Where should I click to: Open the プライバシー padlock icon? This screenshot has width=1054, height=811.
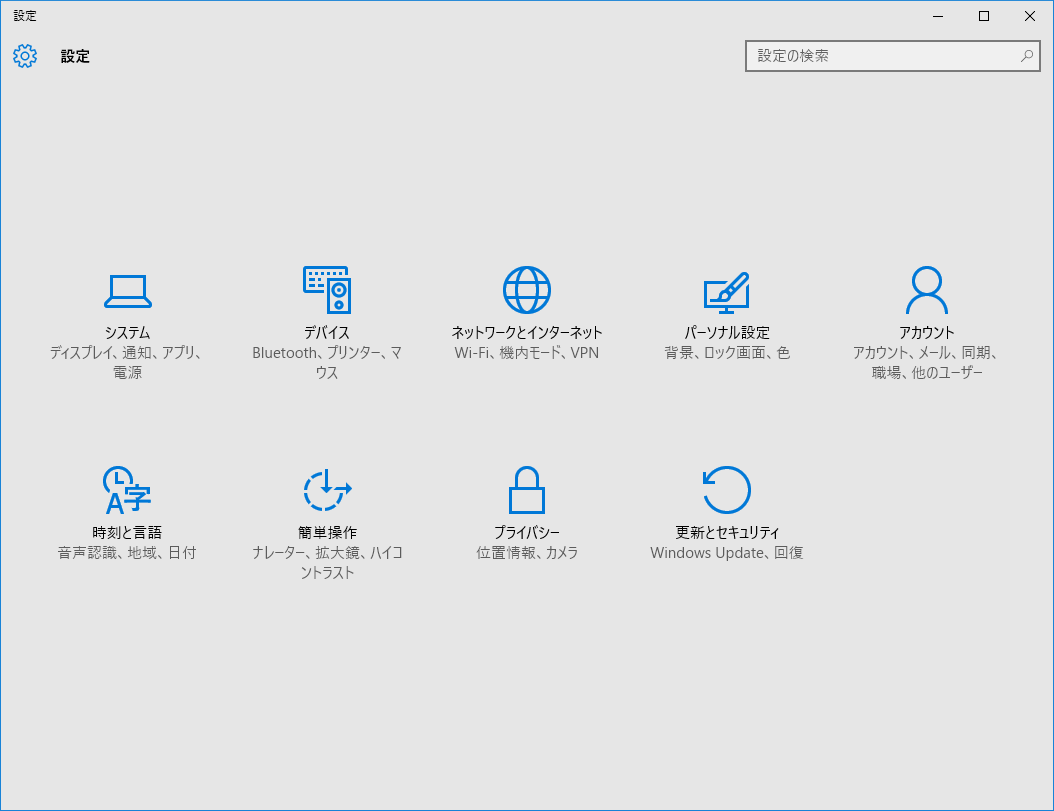click(x=526, y=490)
